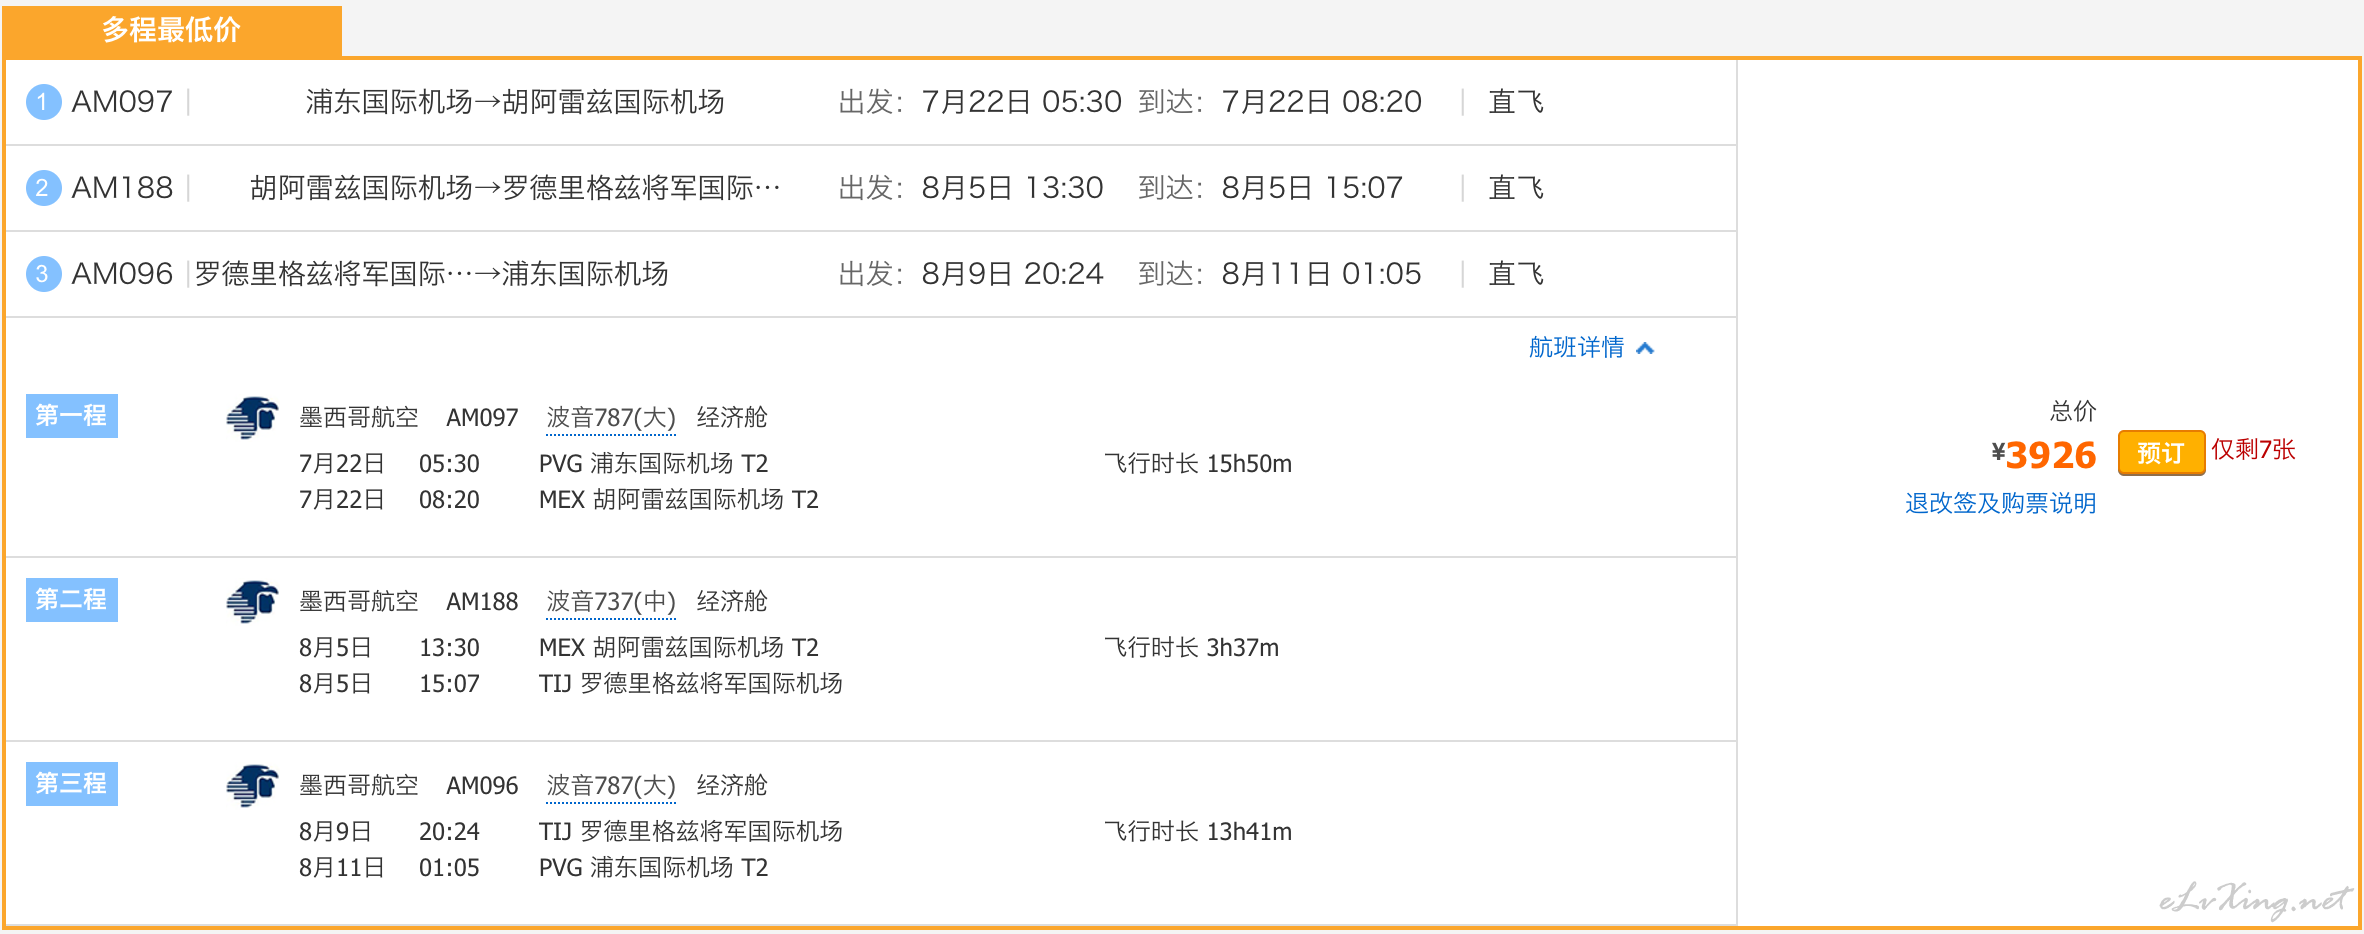Click the blue circle number 3 icon

point(43,274)
